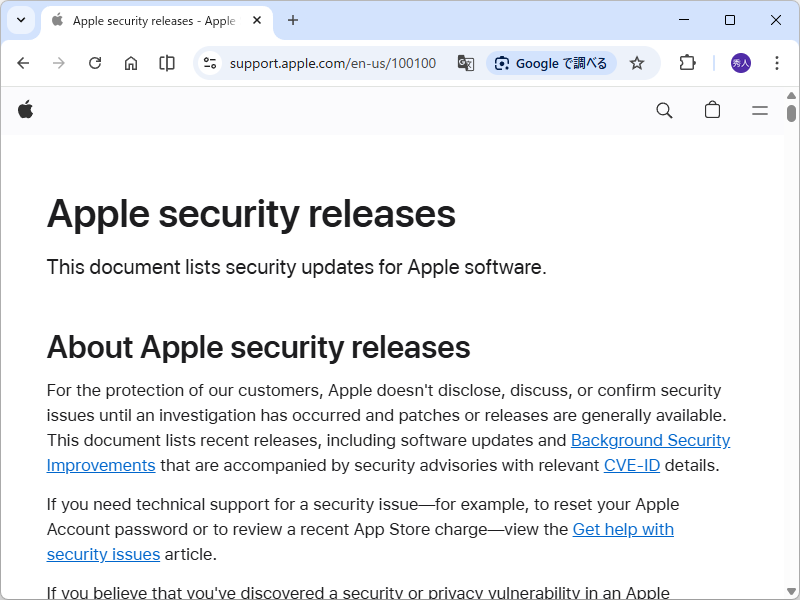Open the home page icon
The image size is (800, 600).
coord(131,62)
